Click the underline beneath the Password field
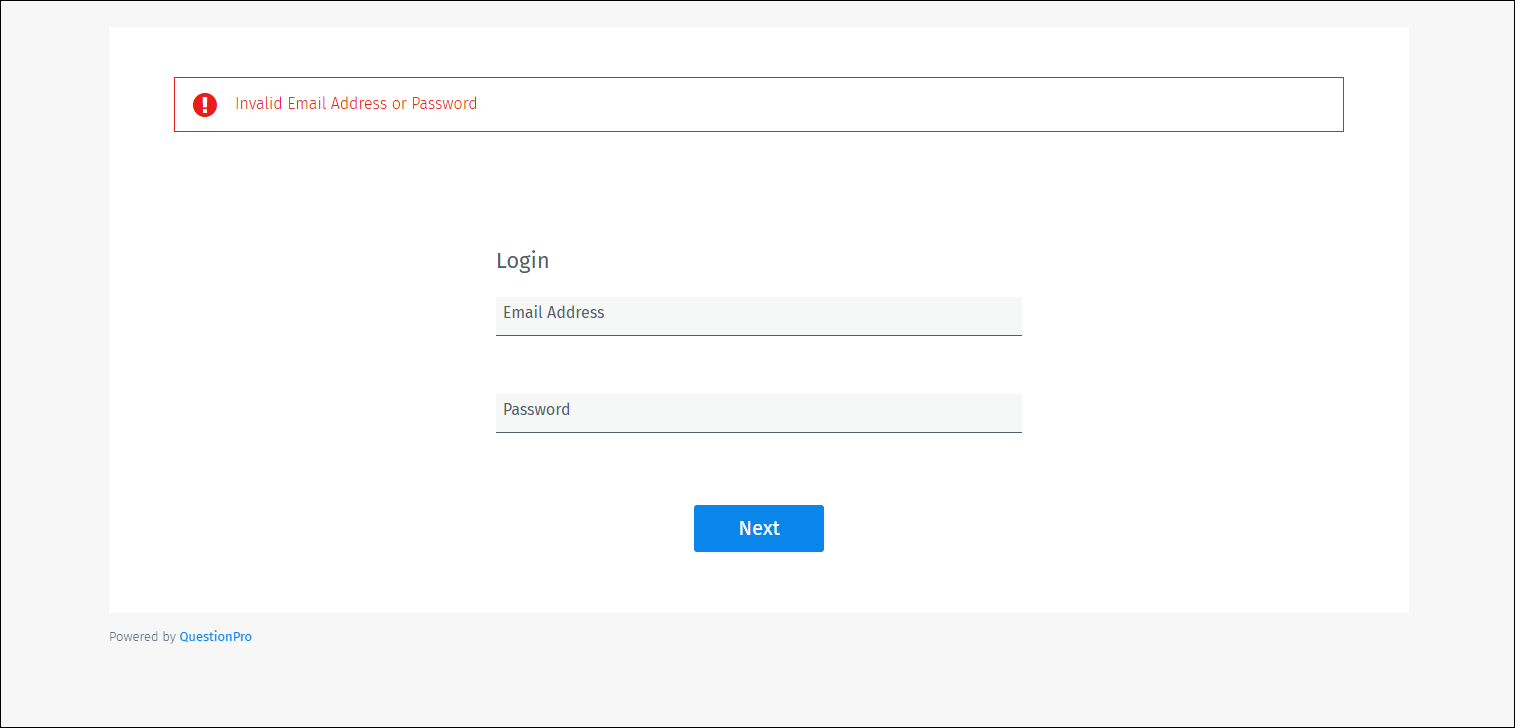This screenshot has height=728, width=1515. [758, 431]
